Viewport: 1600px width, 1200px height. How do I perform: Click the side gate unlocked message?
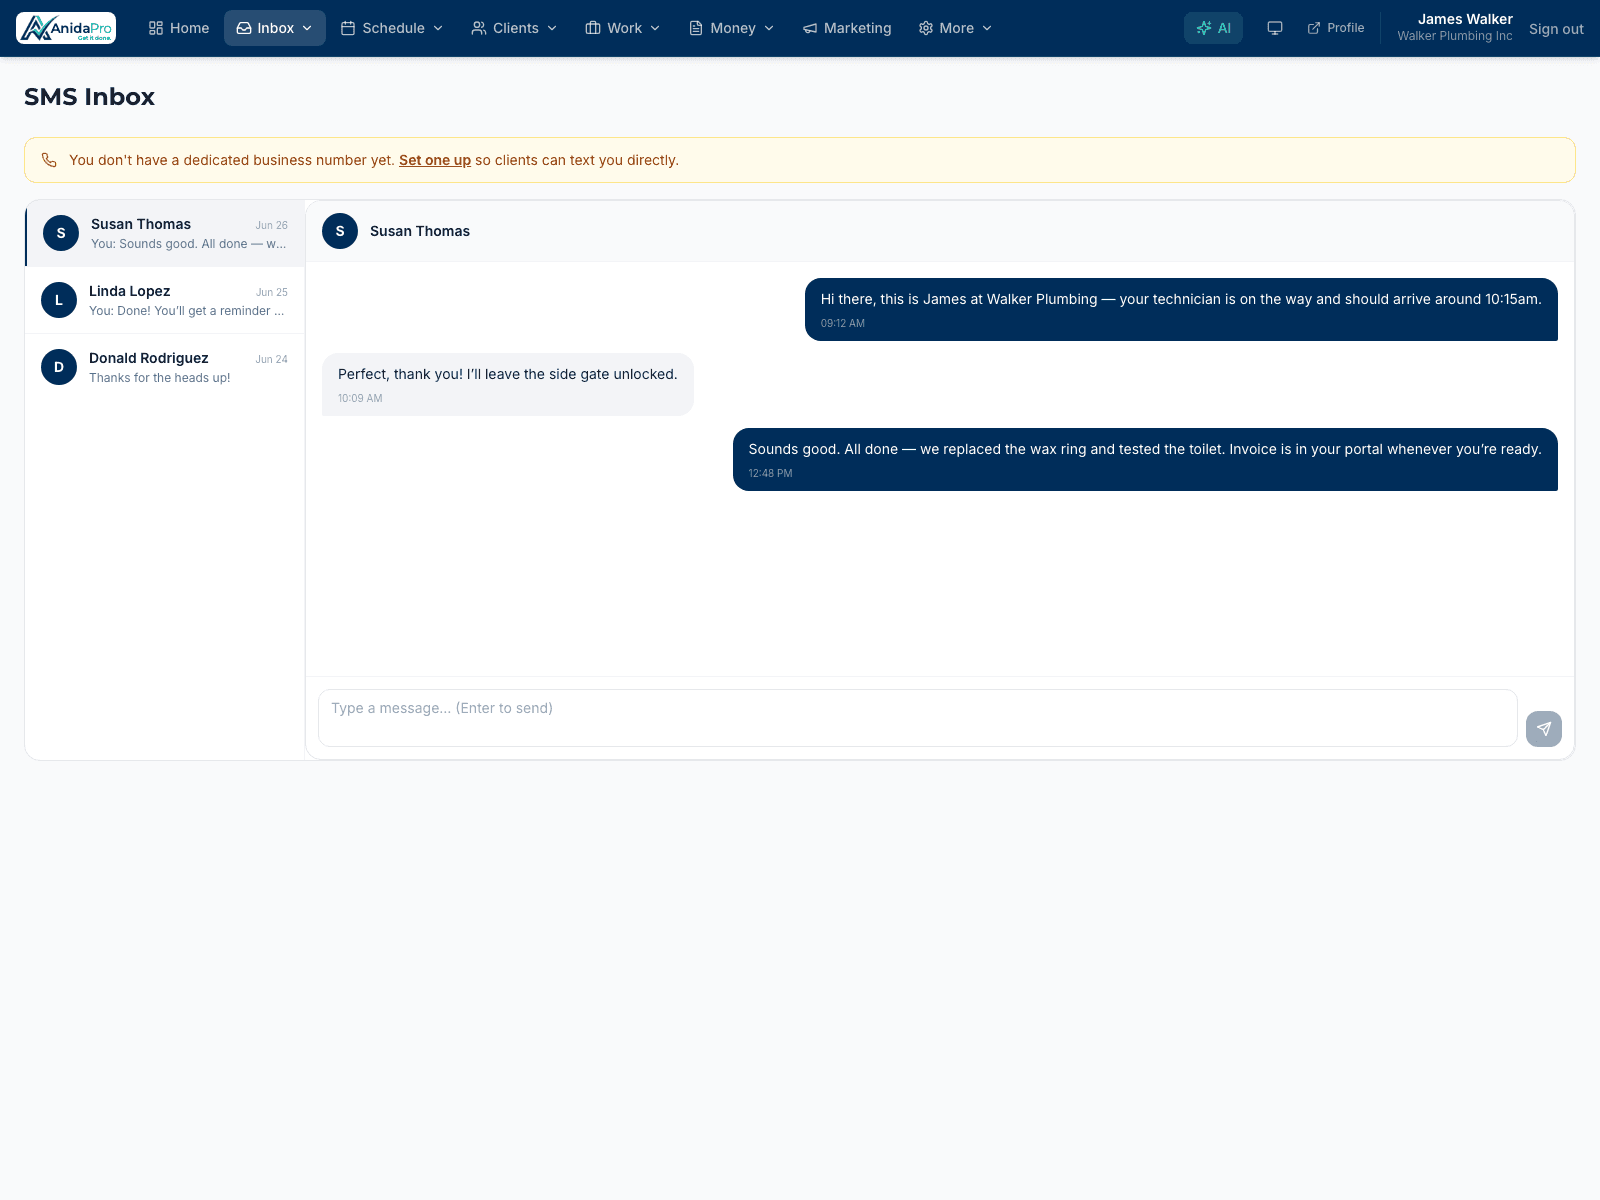tap(507, 384)
